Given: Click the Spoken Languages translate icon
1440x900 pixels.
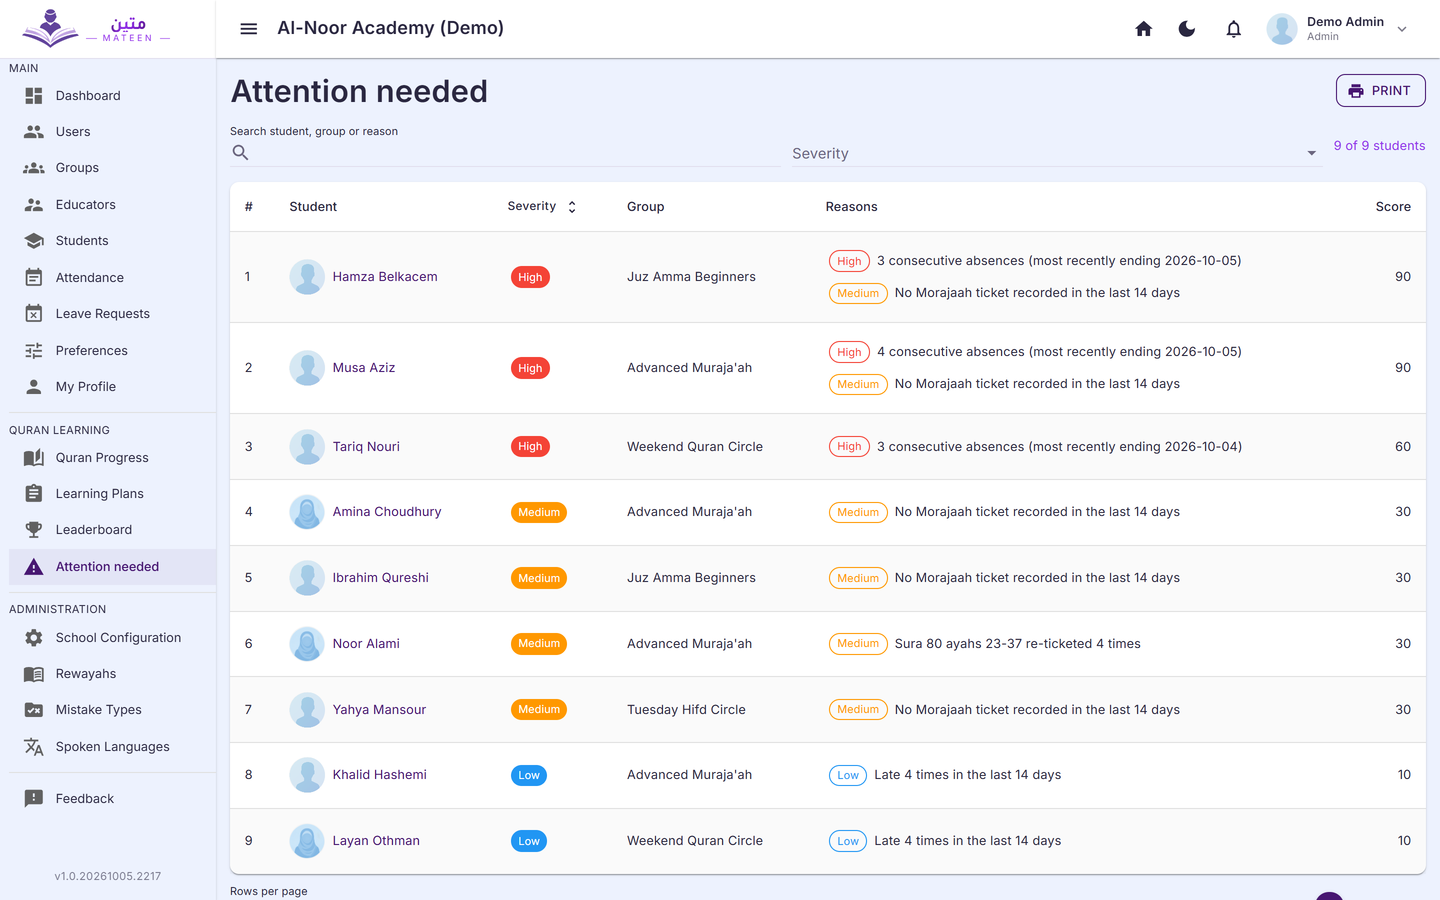Looking at the screenshot, I should point(34,747).
